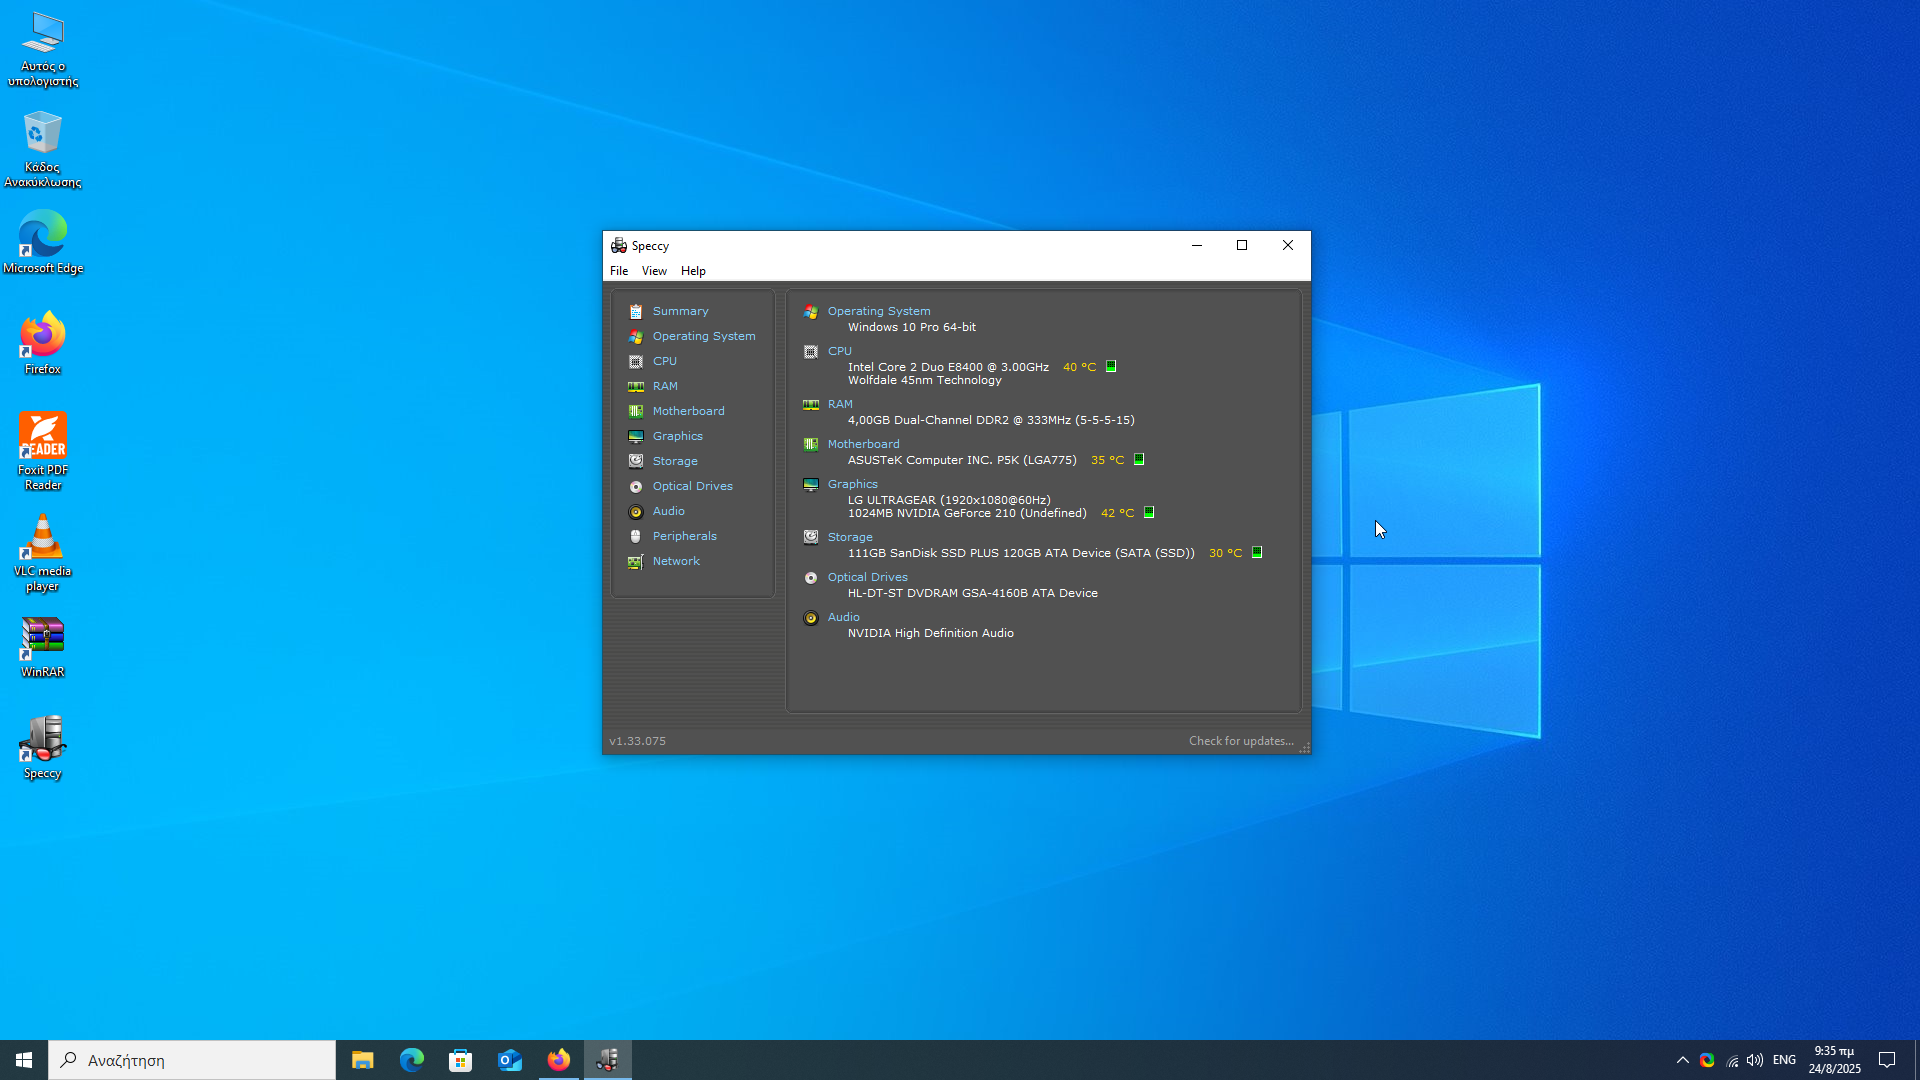1920x1080 pixels.
Task: Click the Motherboard temperature indicator next to 35 °C
Action: (1139, 460)
